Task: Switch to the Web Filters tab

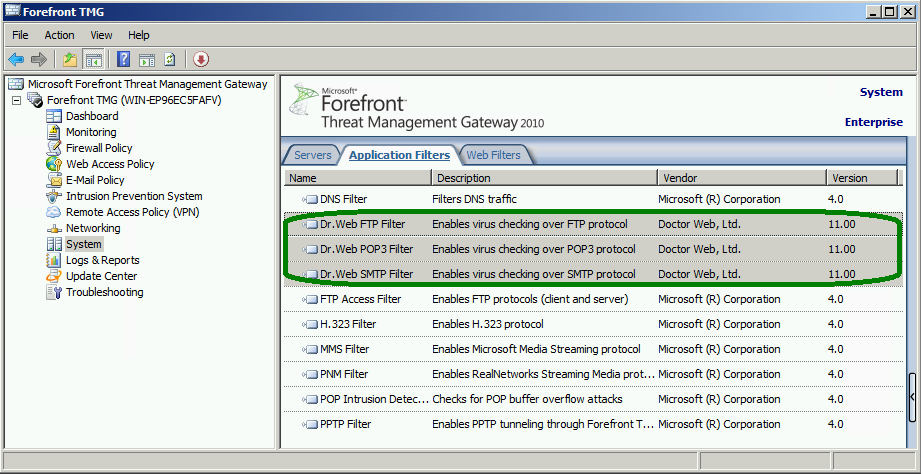Action: click(493, 155)
